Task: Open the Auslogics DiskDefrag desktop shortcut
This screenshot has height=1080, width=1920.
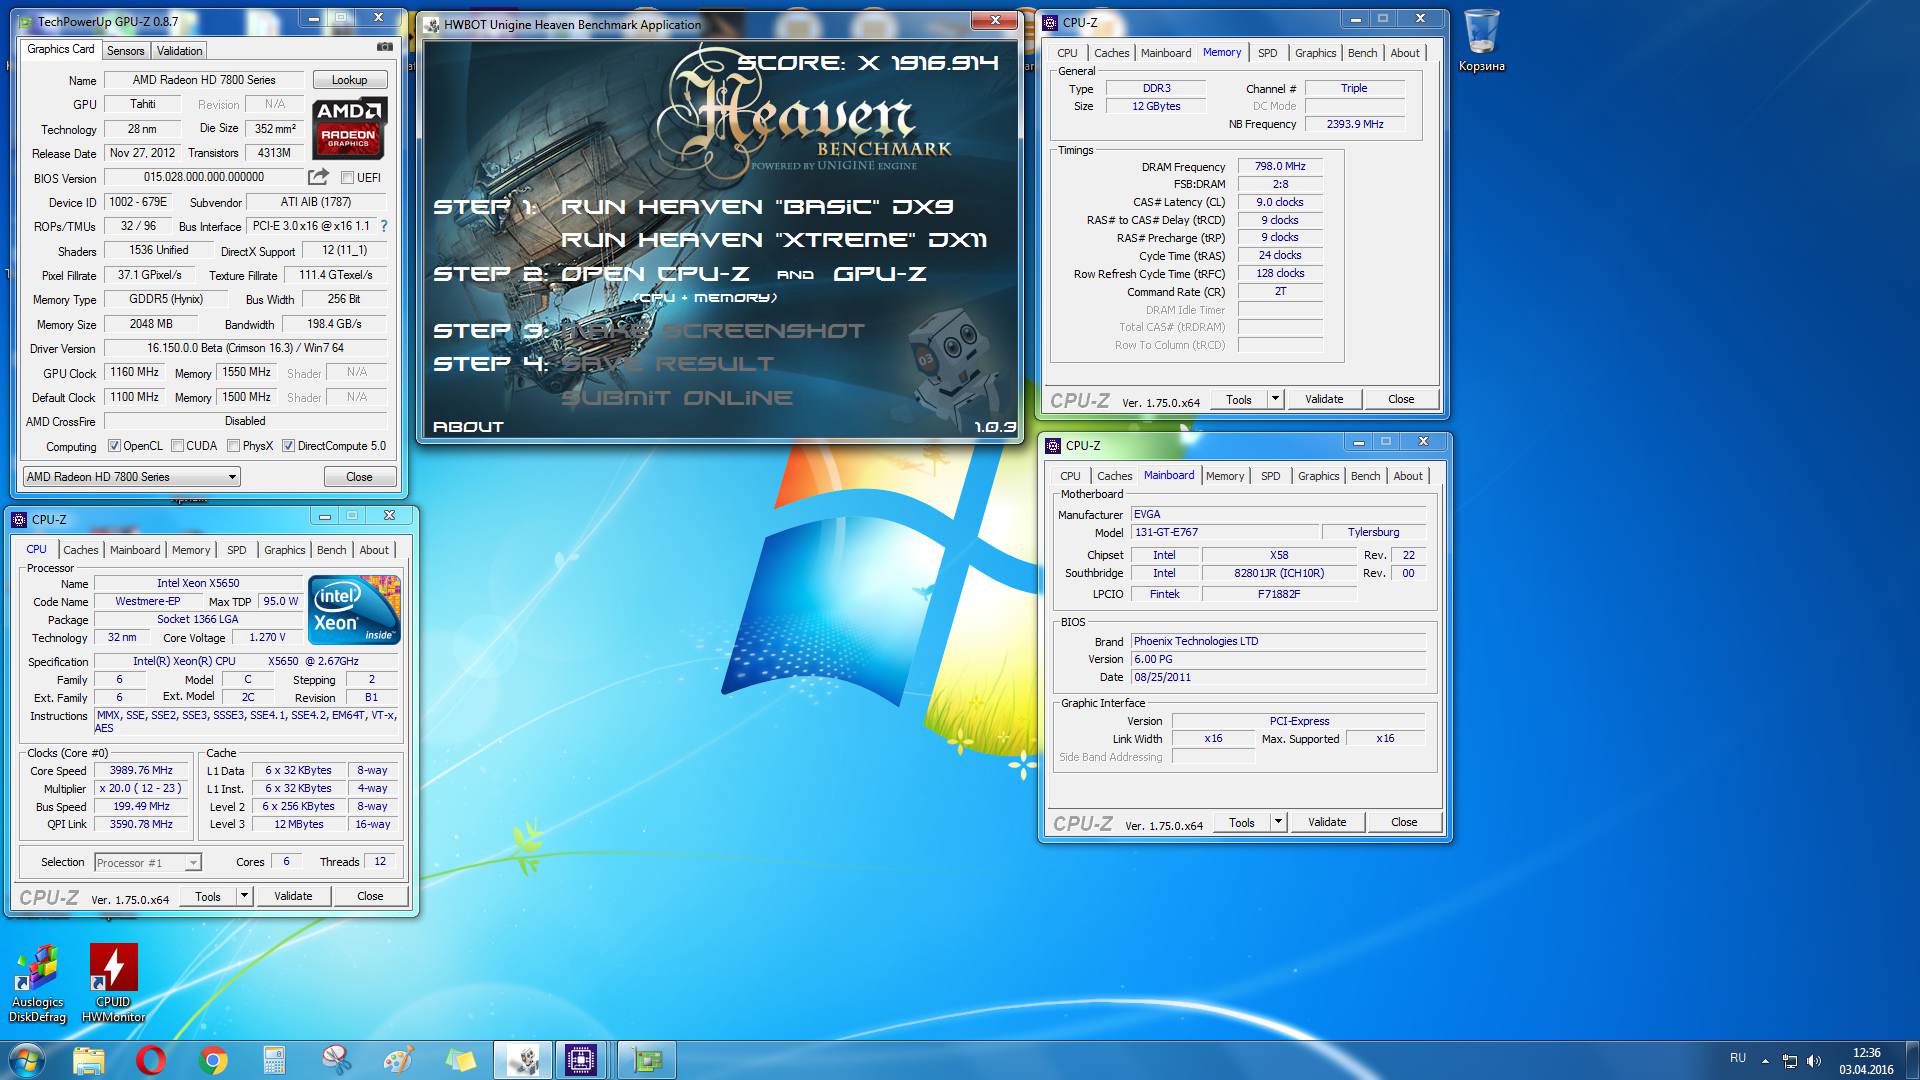Action: point(37,984)
